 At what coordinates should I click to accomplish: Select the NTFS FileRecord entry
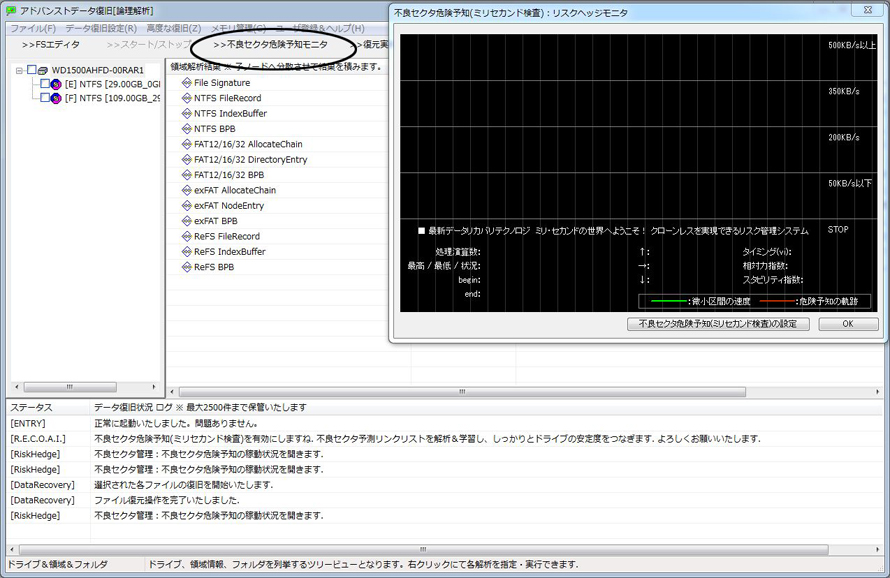tap(228, 98)
